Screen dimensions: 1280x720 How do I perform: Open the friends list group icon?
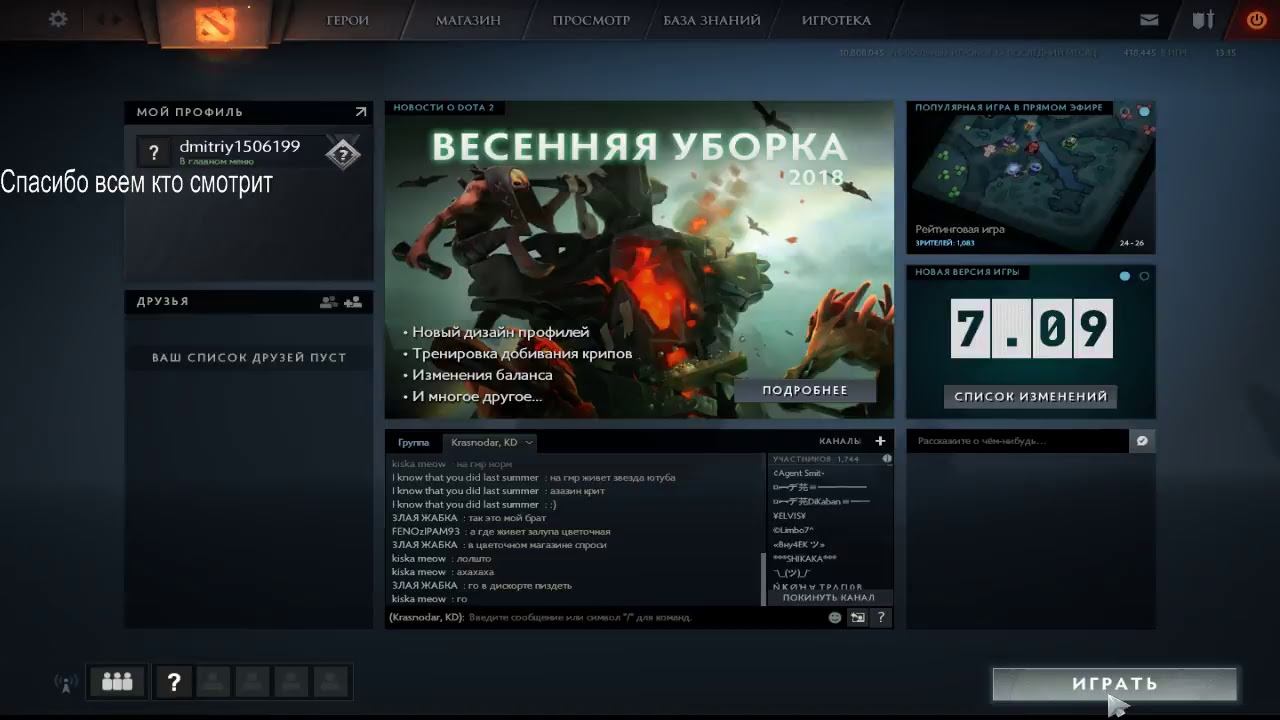[x=329, y=301]
